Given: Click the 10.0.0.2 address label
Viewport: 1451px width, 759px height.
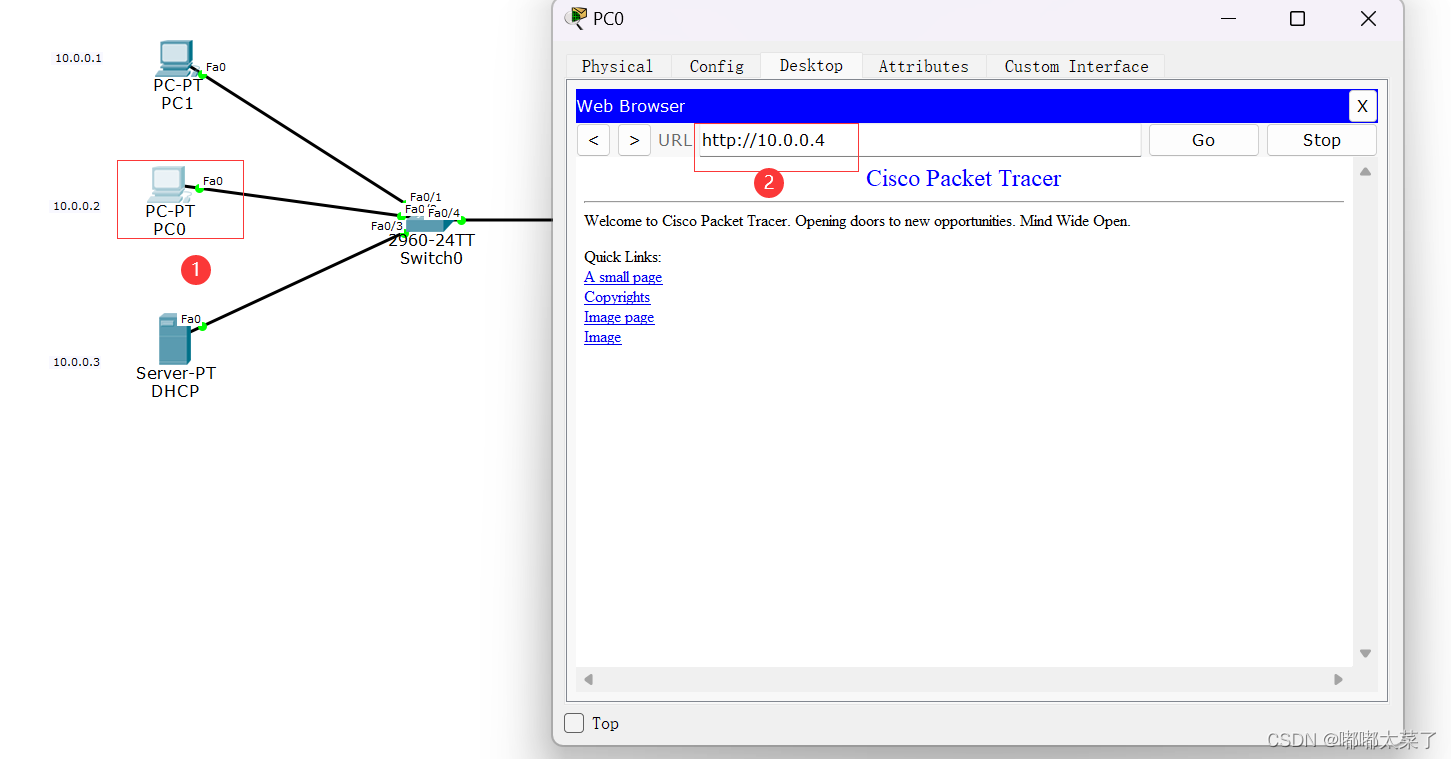Looking at the screenshot, I should coord(77,206).
